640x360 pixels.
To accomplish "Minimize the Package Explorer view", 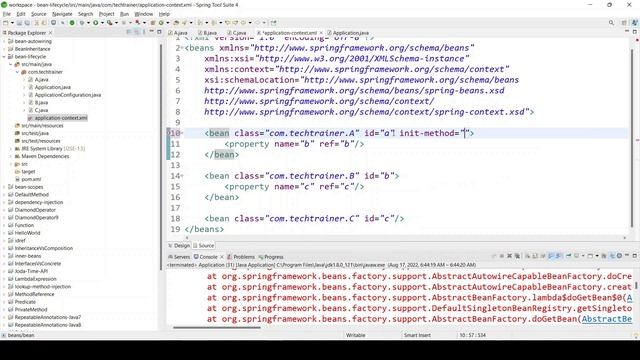I will [151, 31].
